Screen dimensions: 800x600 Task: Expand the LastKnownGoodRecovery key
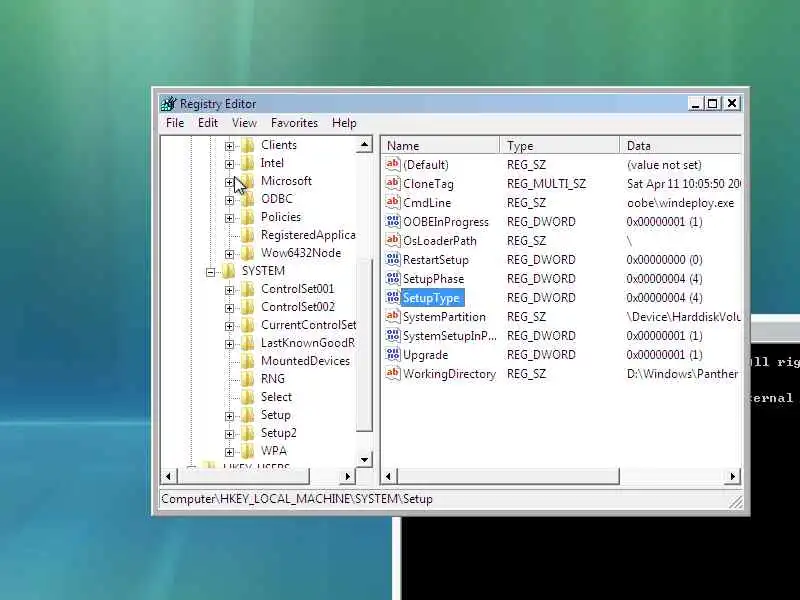point(229,344)
